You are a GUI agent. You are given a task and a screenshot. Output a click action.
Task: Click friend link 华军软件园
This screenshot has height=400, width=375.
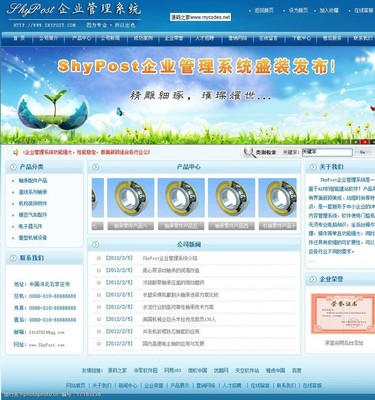point(146,370)
